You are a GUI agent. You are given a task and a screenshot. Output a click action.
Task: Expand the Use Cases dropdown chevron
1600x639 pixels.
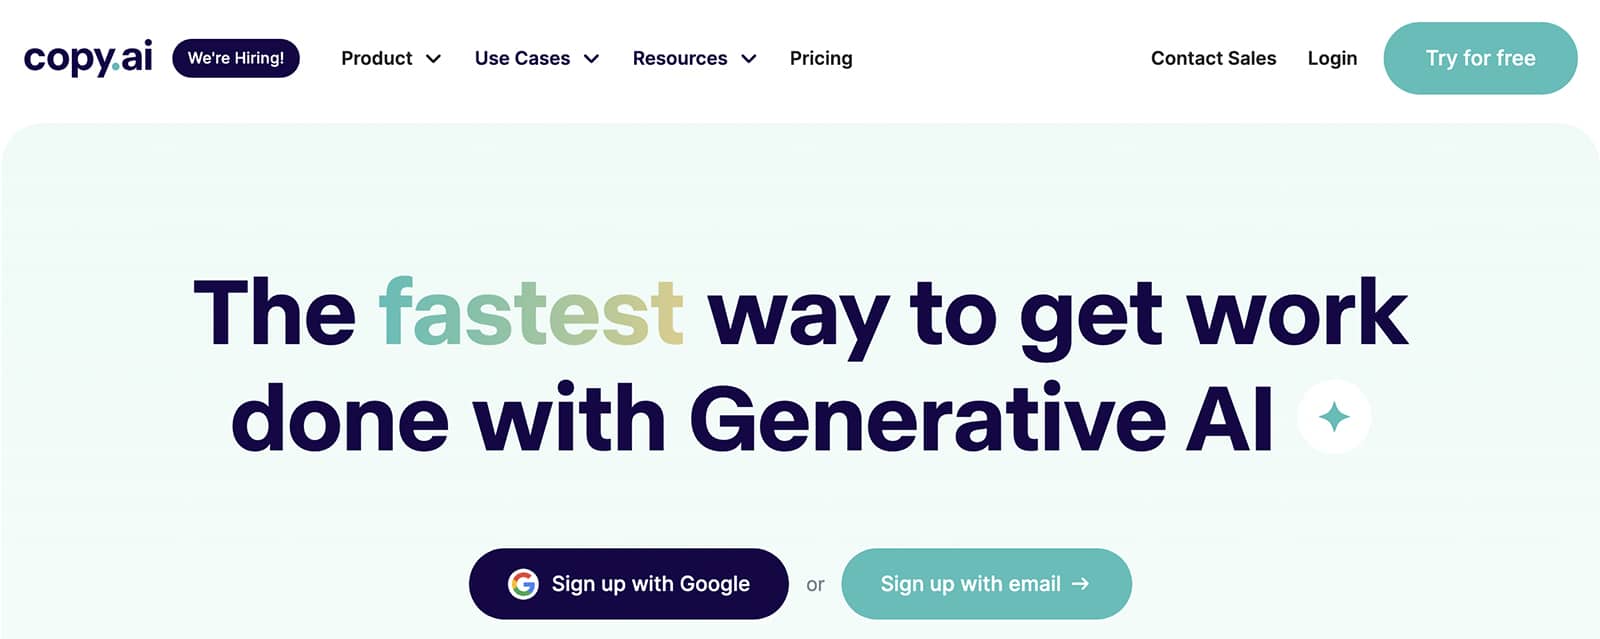tap(592, 59)
